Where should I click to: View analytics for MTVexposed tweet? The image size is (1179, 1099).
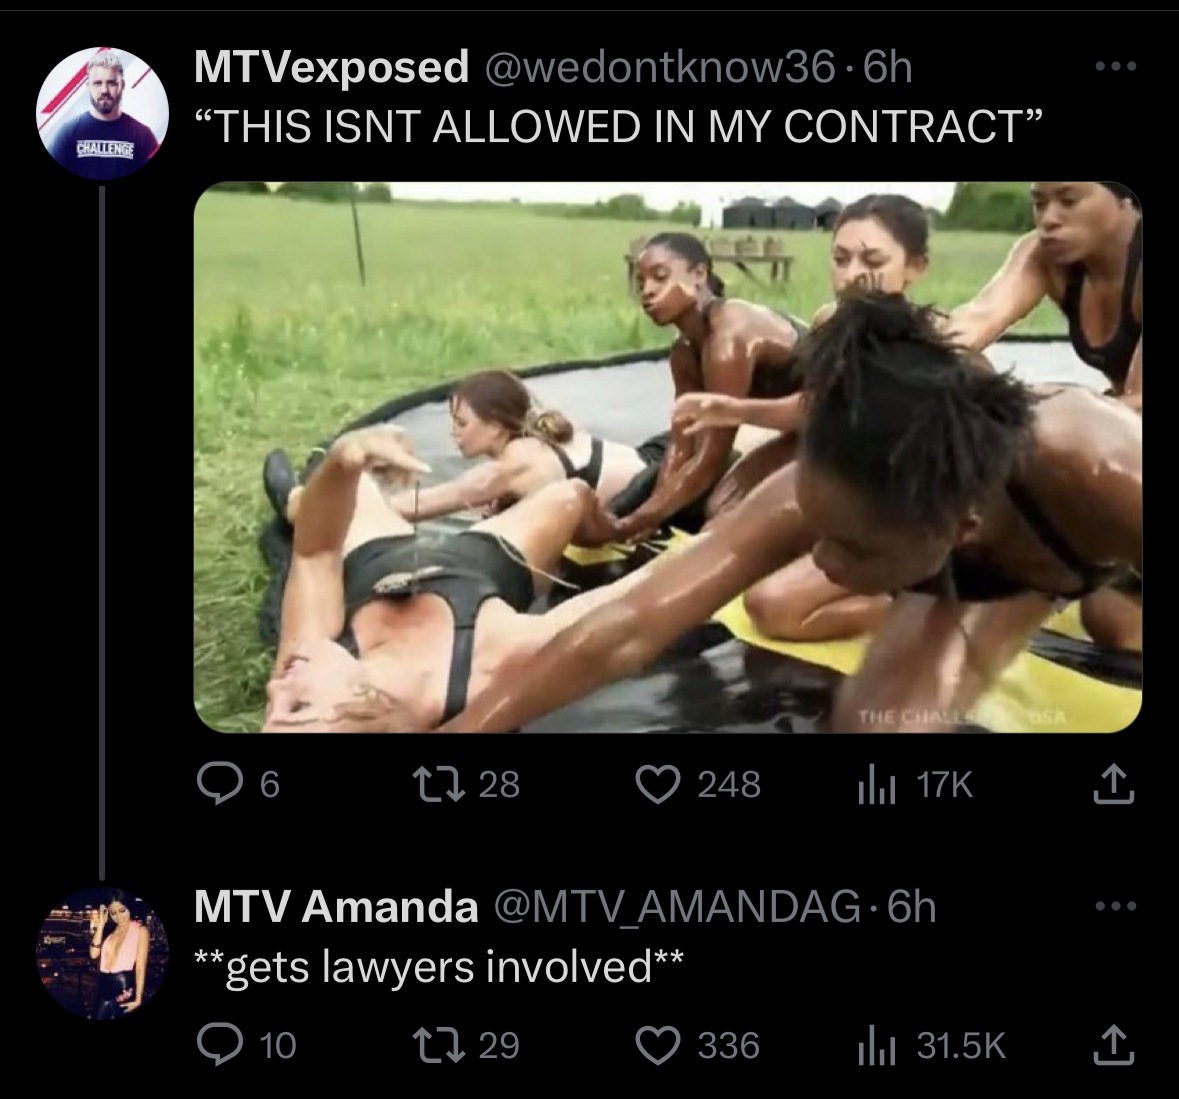[876, 785]
